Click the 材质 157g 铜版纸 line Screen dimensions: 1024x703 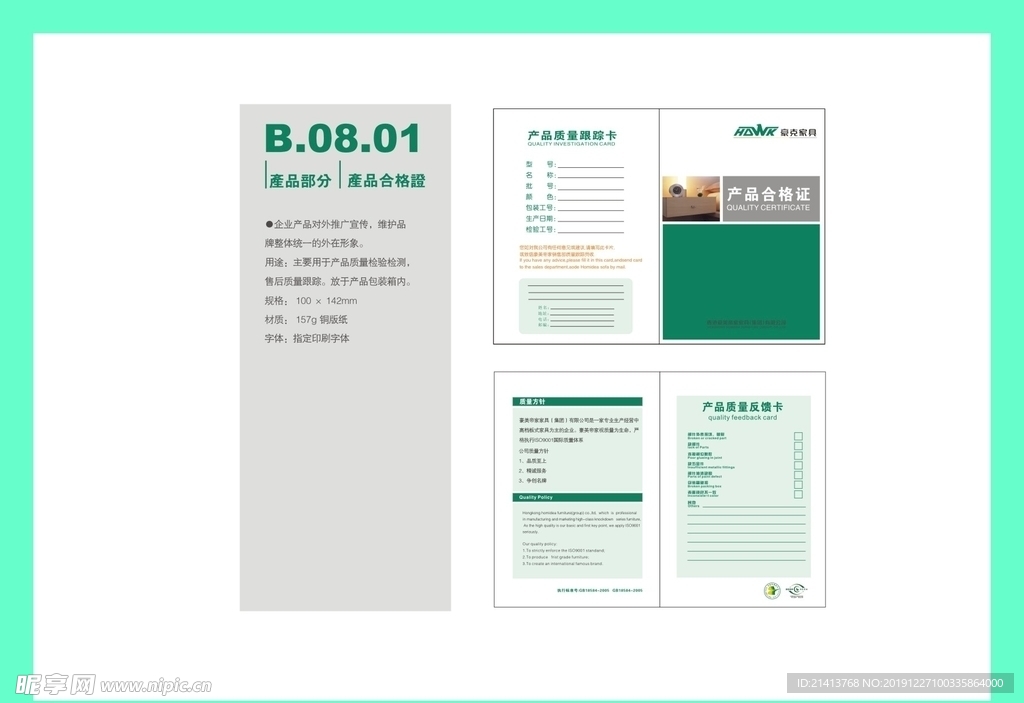click(x=306, y=319)
